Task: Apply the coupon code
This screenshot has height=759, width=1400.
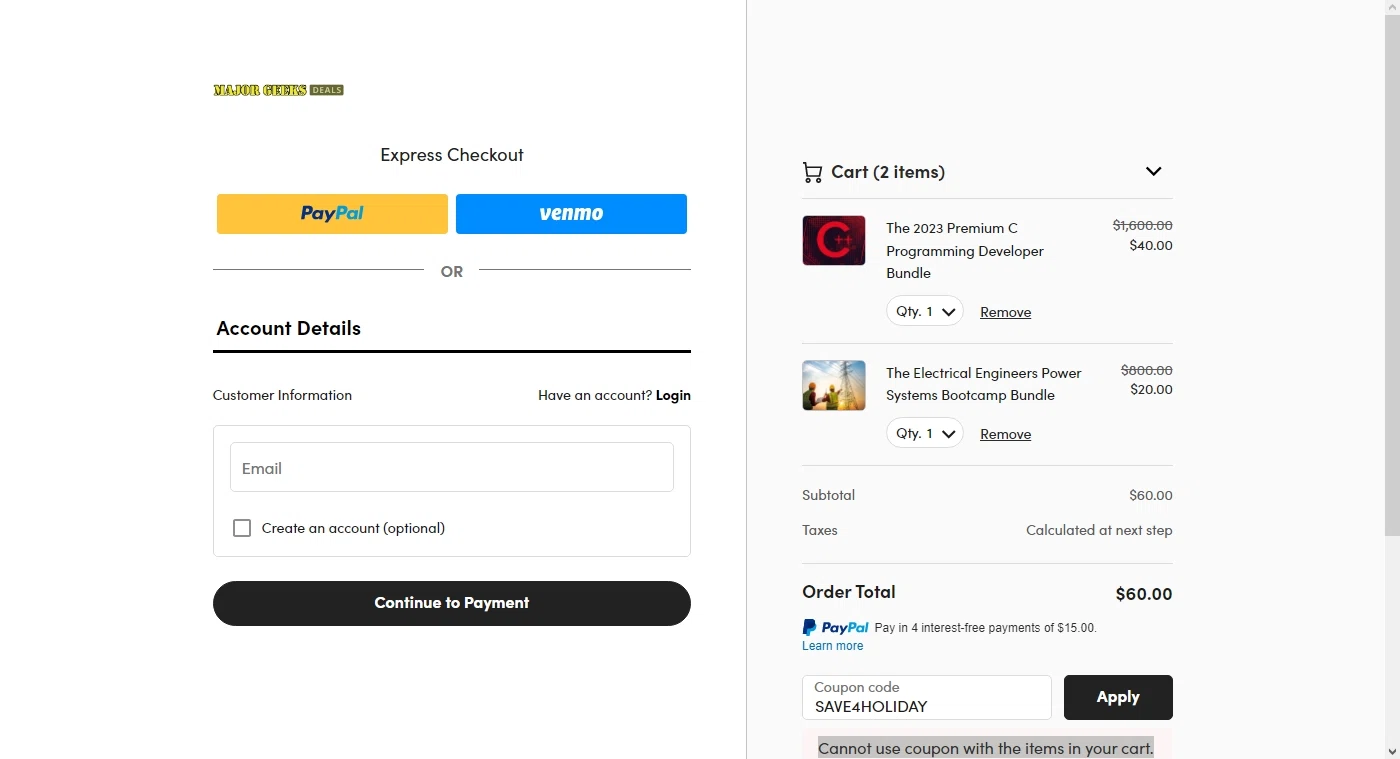Action: tap(1118, 698)
